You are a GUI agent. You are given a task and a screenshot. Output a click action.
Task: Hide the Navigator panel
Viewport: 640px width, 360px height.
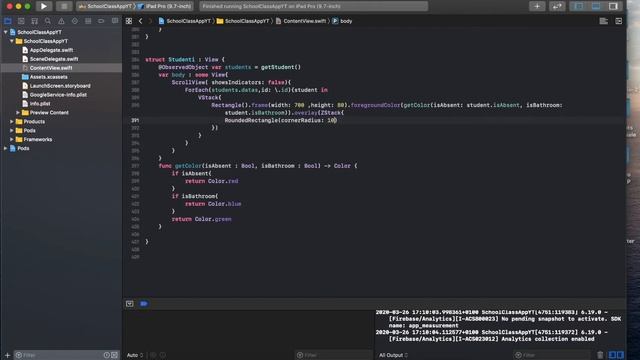pos(579,6)
